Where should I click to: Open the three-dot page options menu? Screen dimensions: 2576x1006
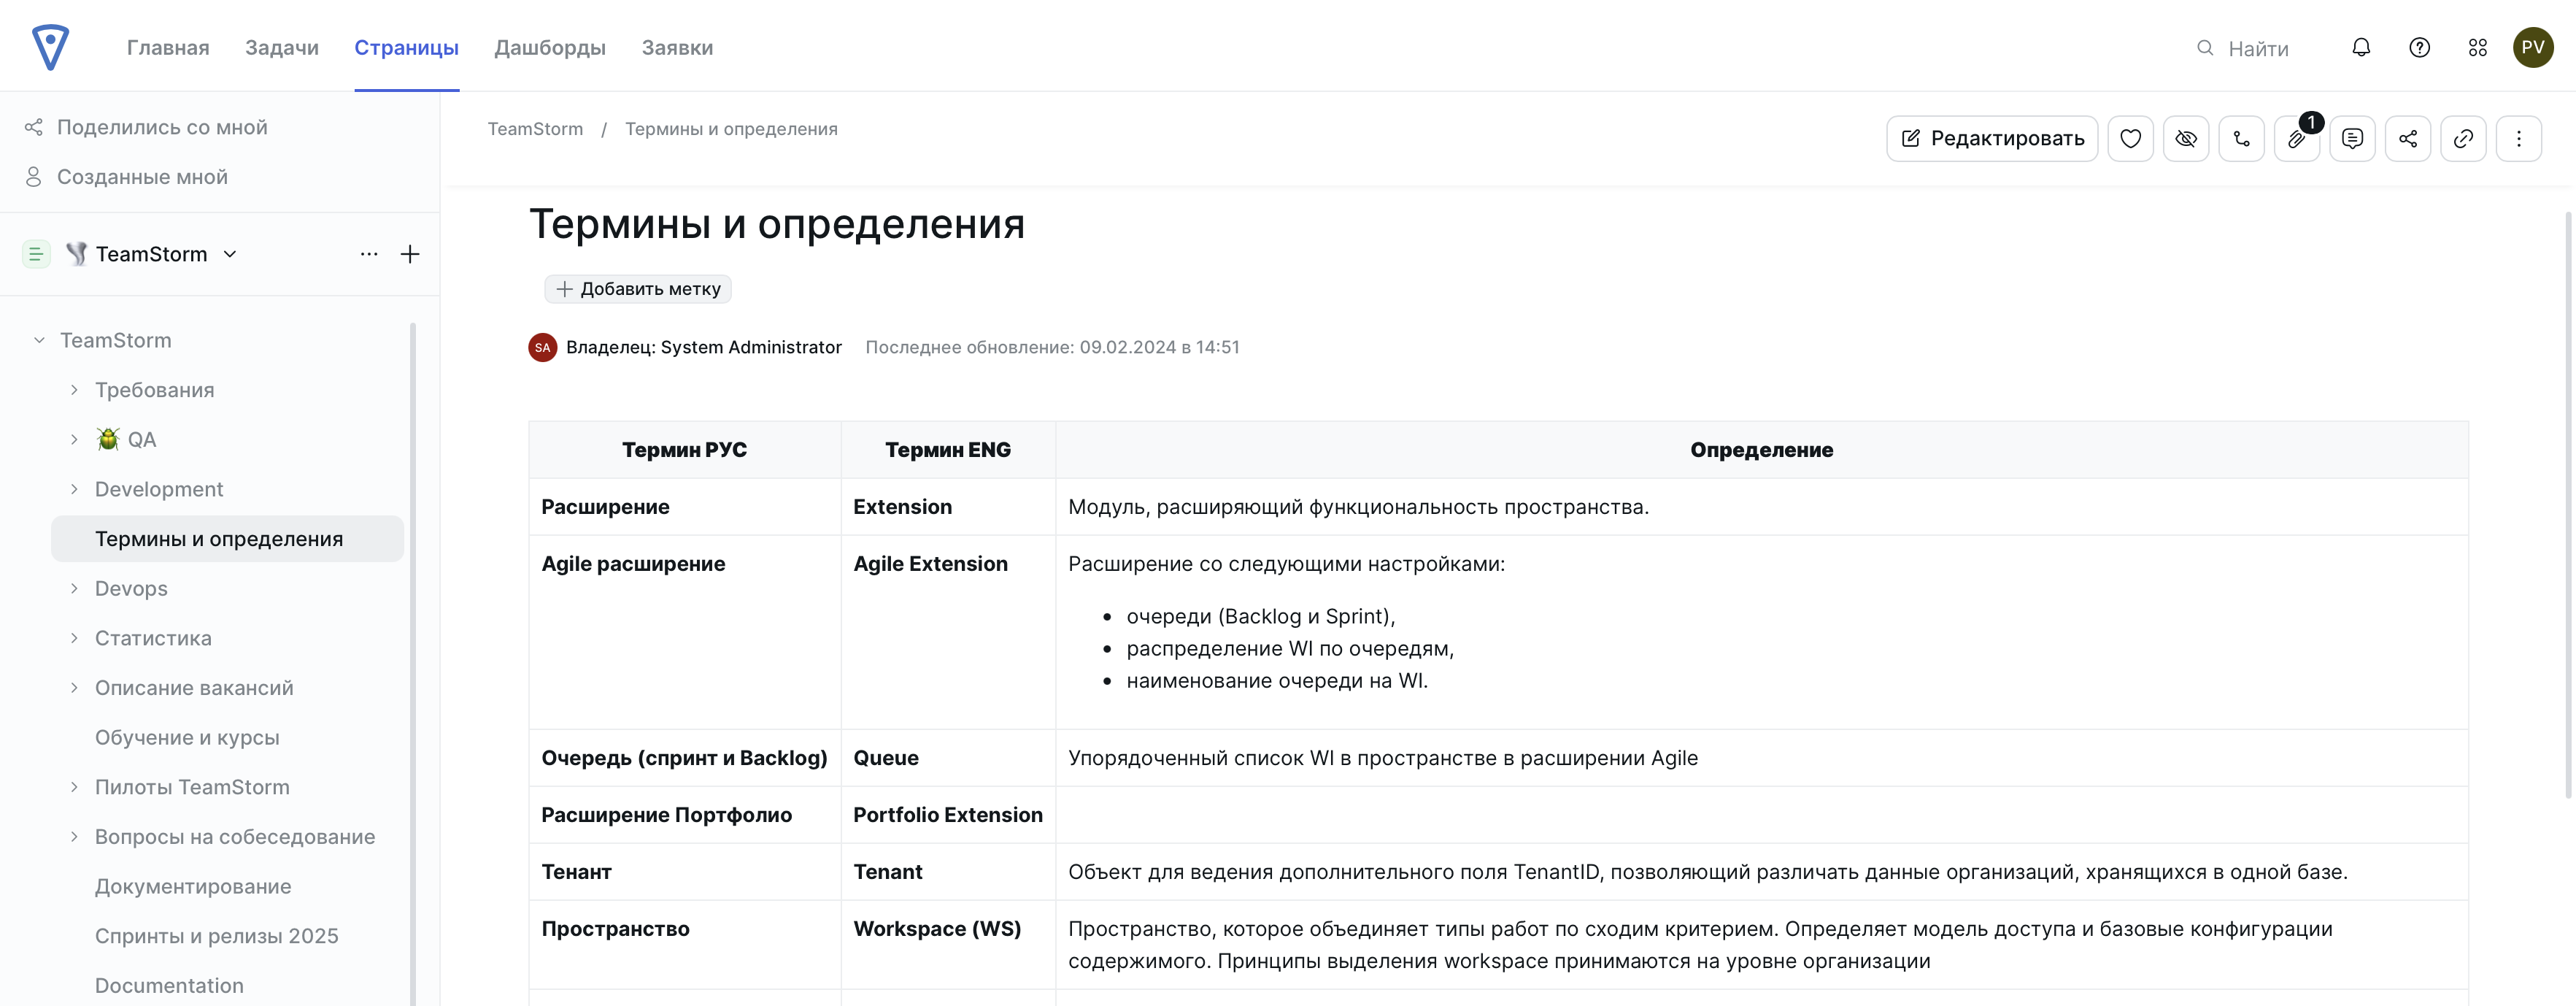tap(2518, 138)
